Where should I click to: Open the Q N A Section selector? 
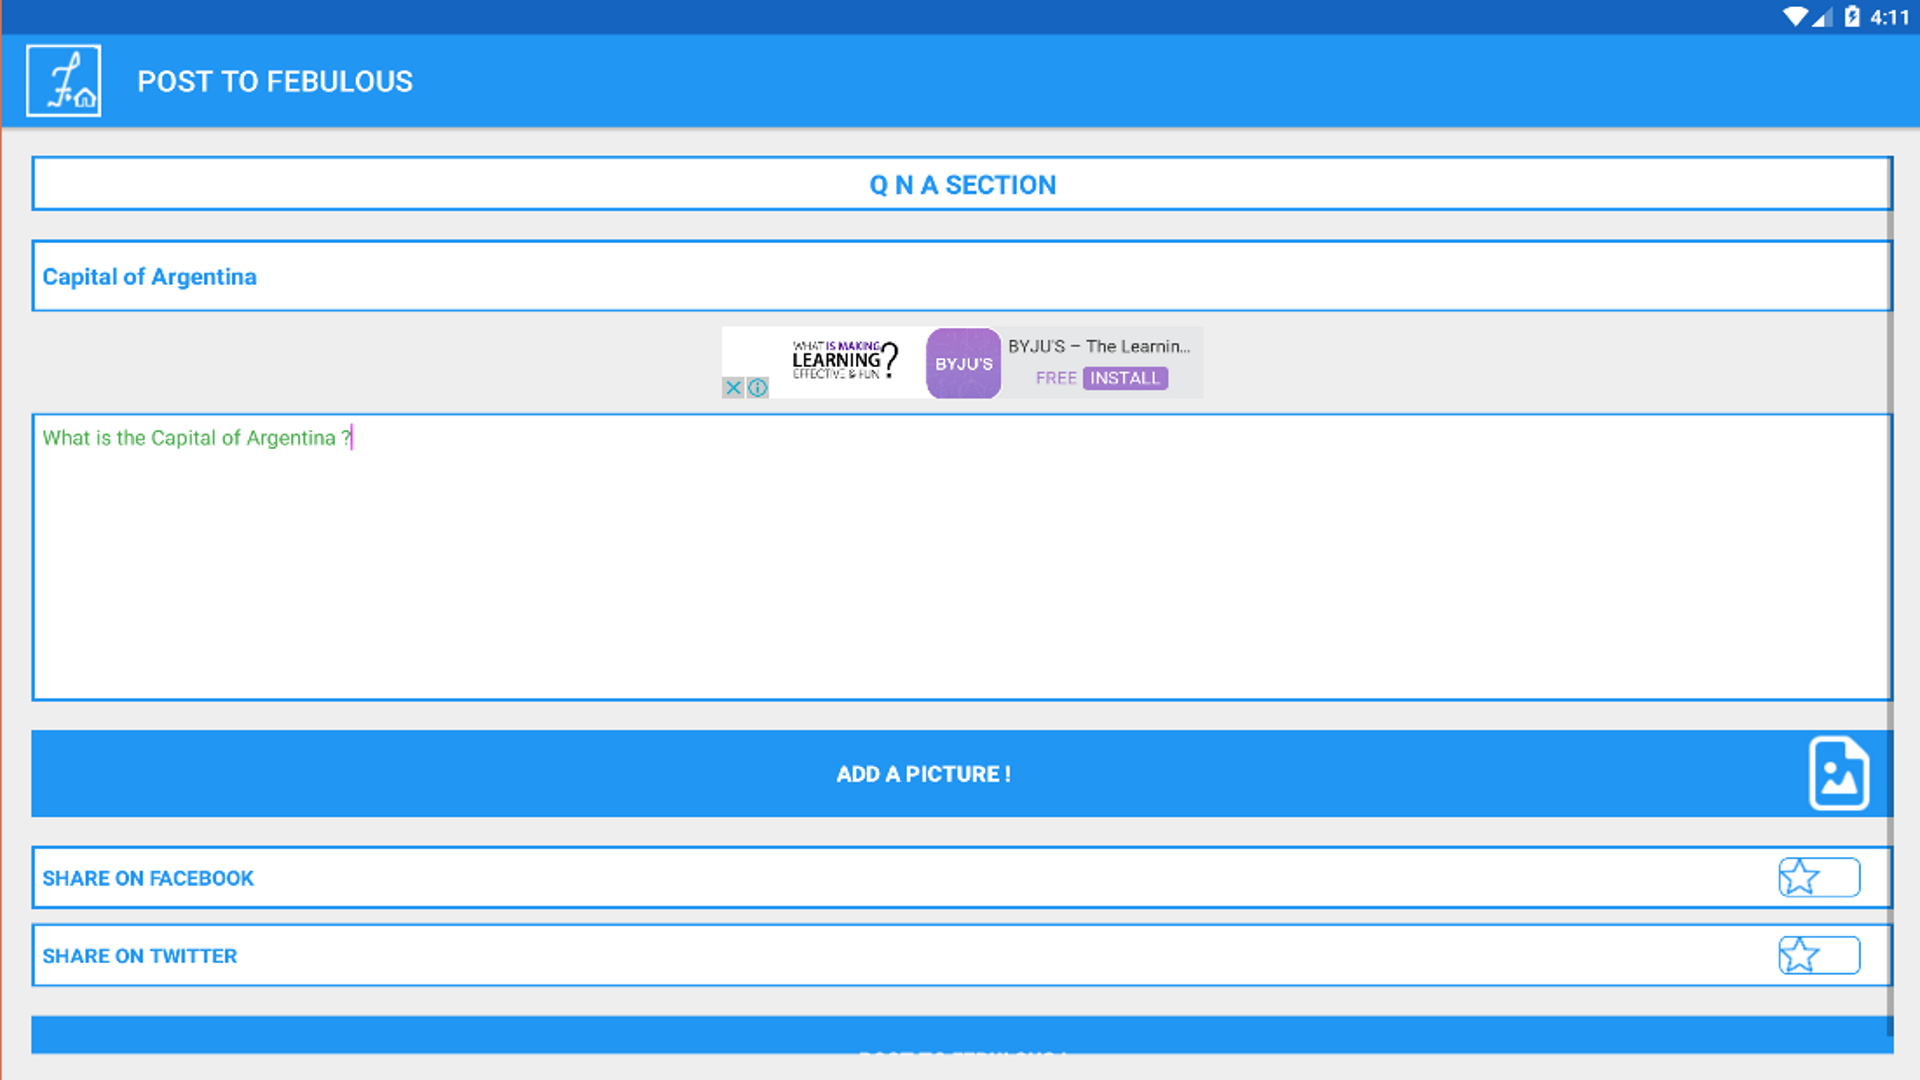(x=961, y=184)
